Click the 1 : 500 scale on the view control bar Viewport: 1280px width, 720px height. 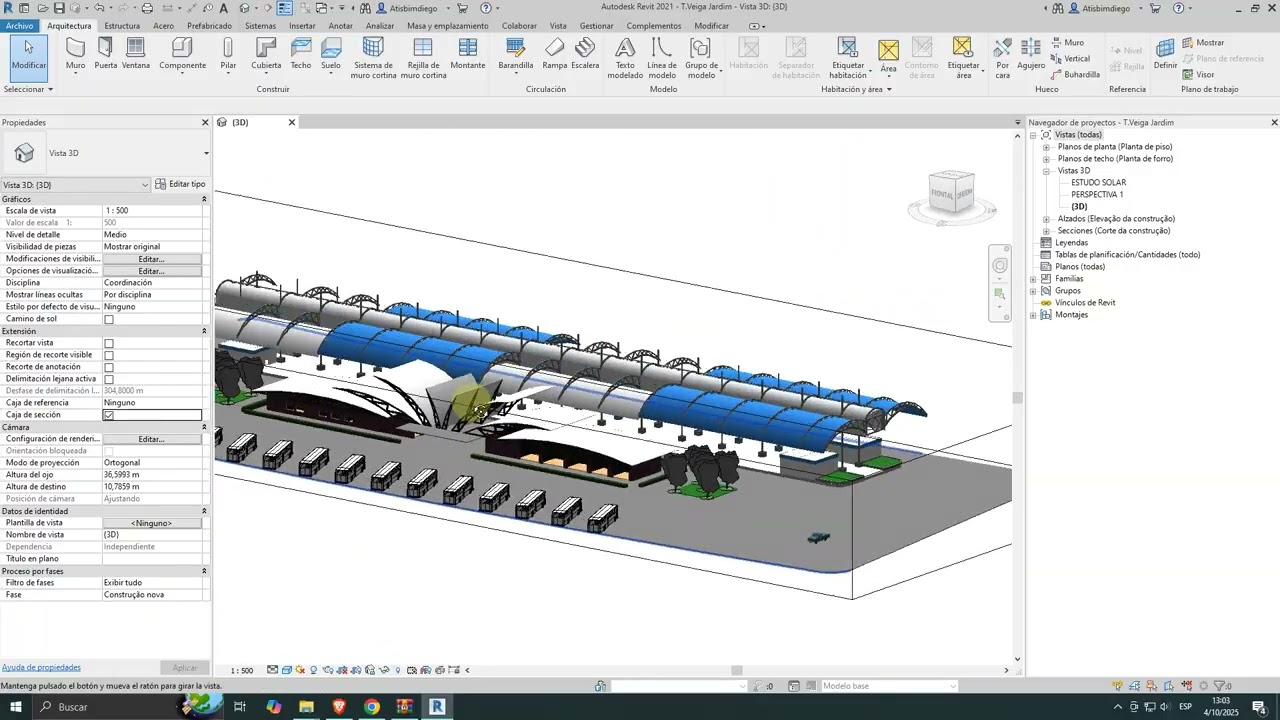[x=242, y=670]
